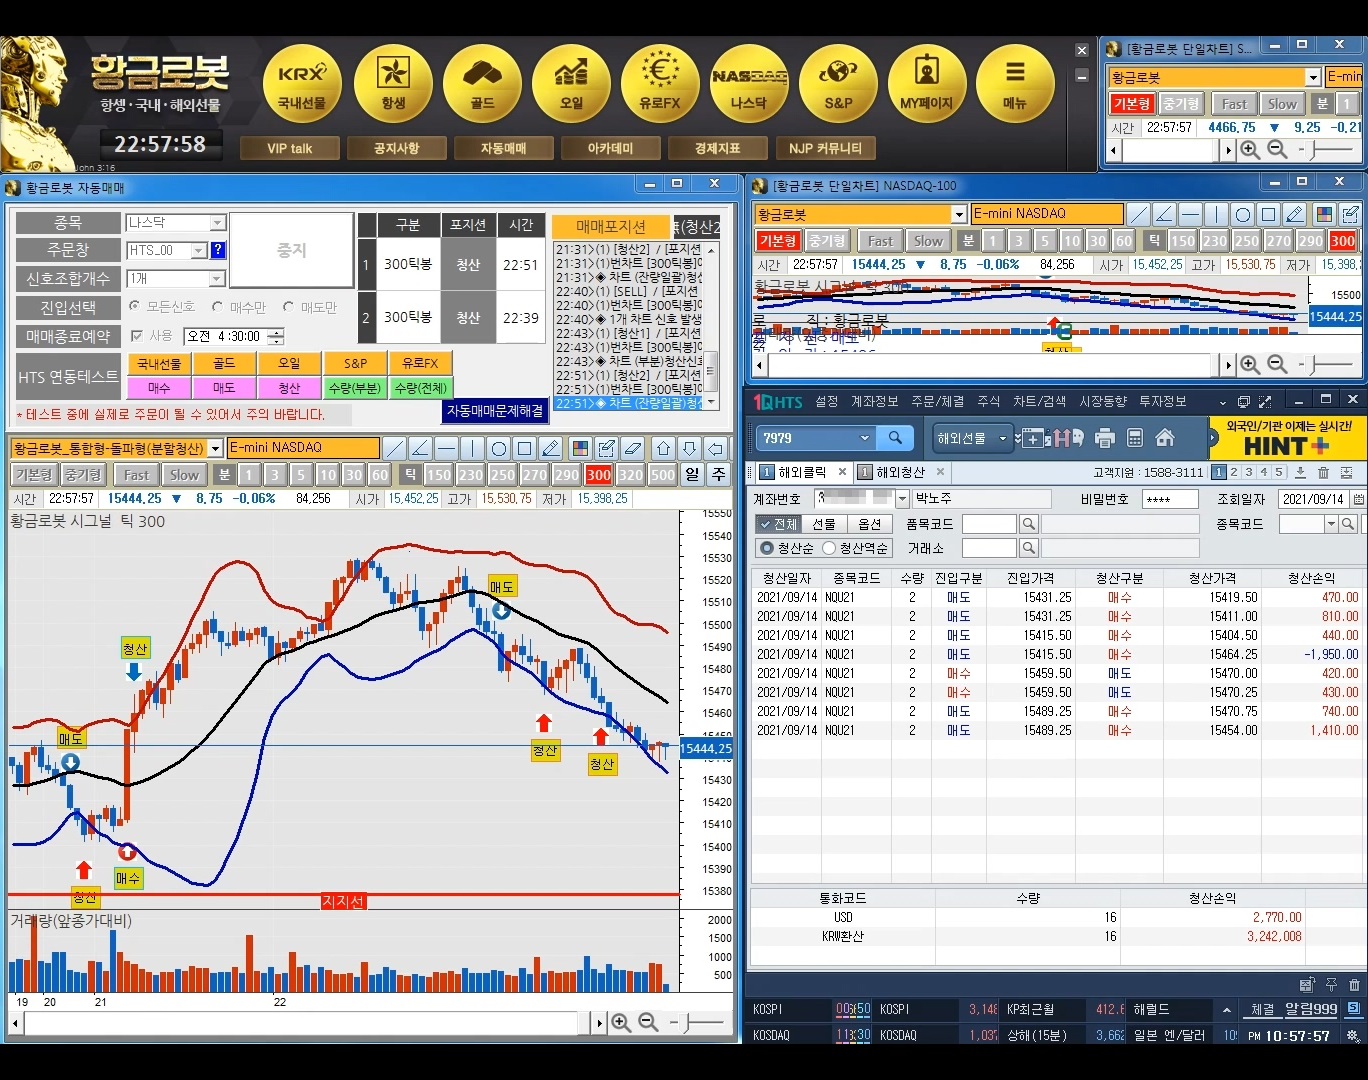
Task: Expand 계좌번호 account dropdown
Action: point(902,498)
